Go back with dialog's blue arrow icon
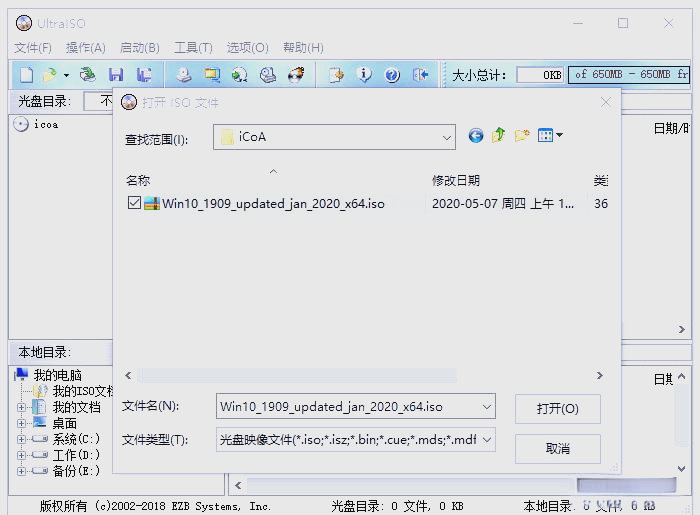This screenshot has height=515, width=700. click(x=476, y=135)
